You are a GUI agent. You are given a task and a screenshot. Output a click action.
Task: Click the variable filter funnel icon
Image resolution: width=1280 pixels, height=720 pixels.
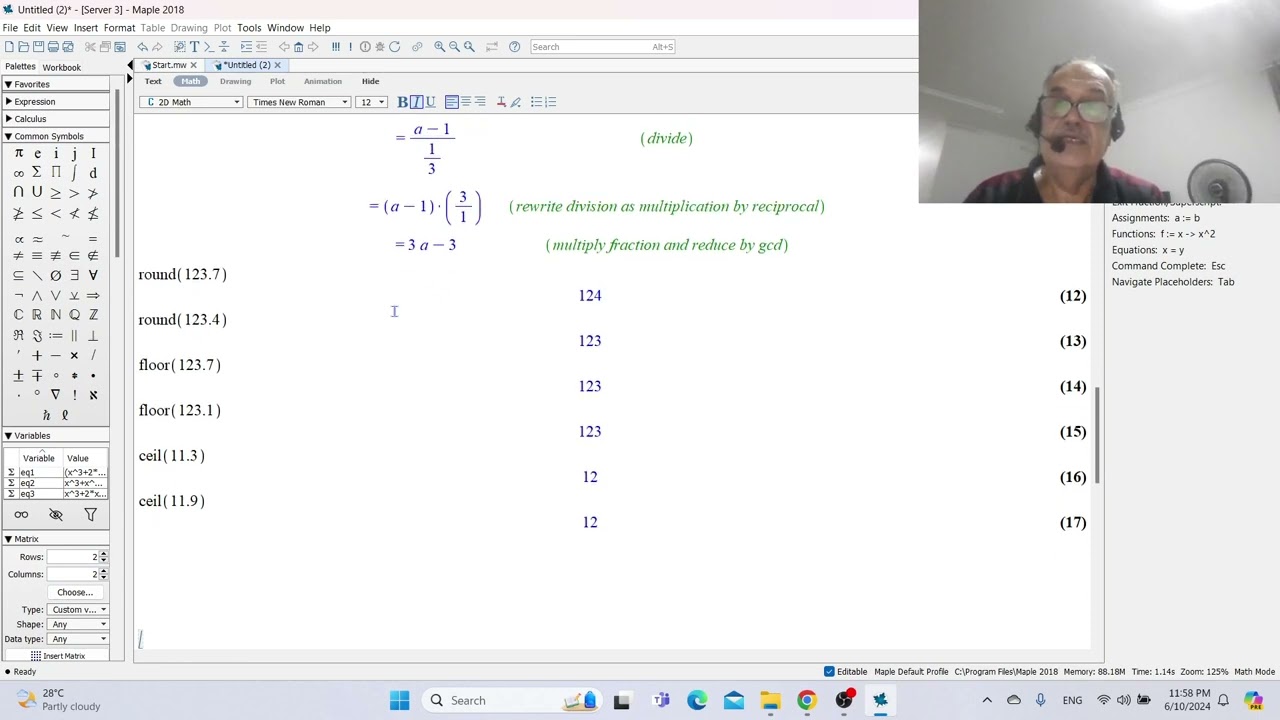click(x=90, y=514)
